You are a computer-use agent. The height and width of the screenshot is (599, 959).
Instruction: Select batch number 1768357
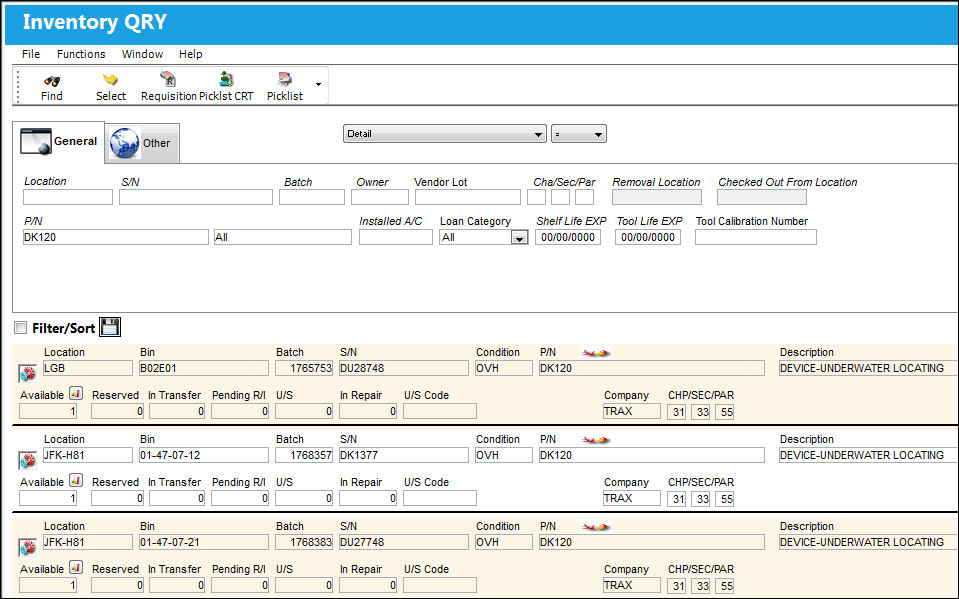pyautogui.click(x=304, y=455)
